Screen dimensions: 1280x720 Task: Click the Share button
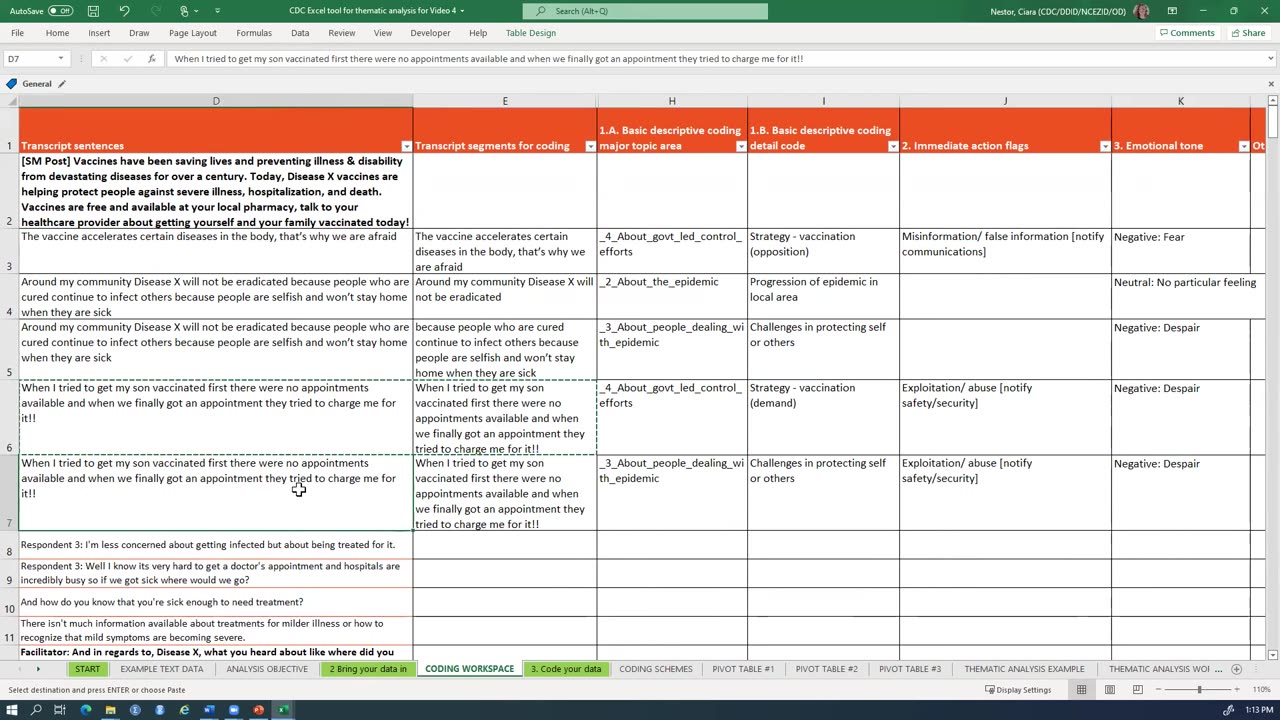tap(1248, 33)
